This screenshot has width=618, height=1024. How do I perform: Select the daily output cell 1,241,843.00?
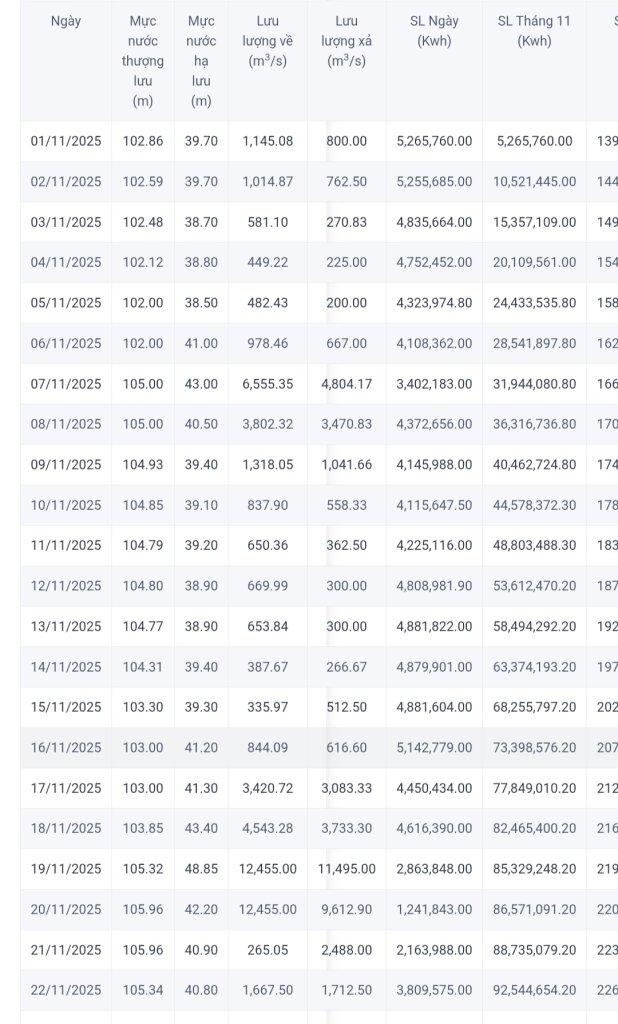434,909
